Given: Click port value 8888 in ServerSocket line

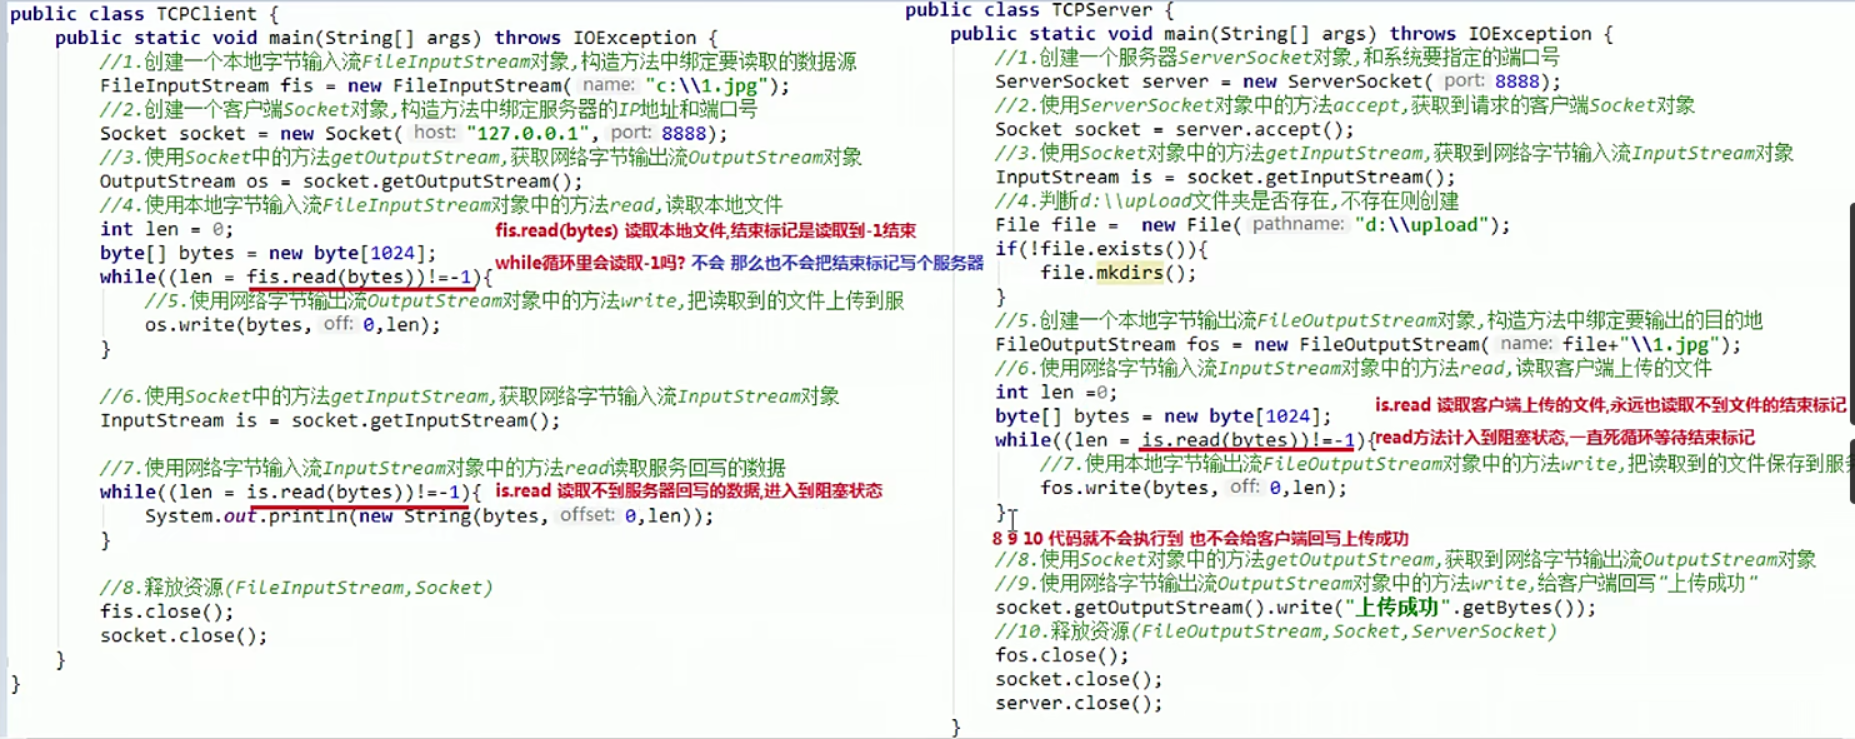Looking at the screenshot, I should click(x=1517, y=82).
